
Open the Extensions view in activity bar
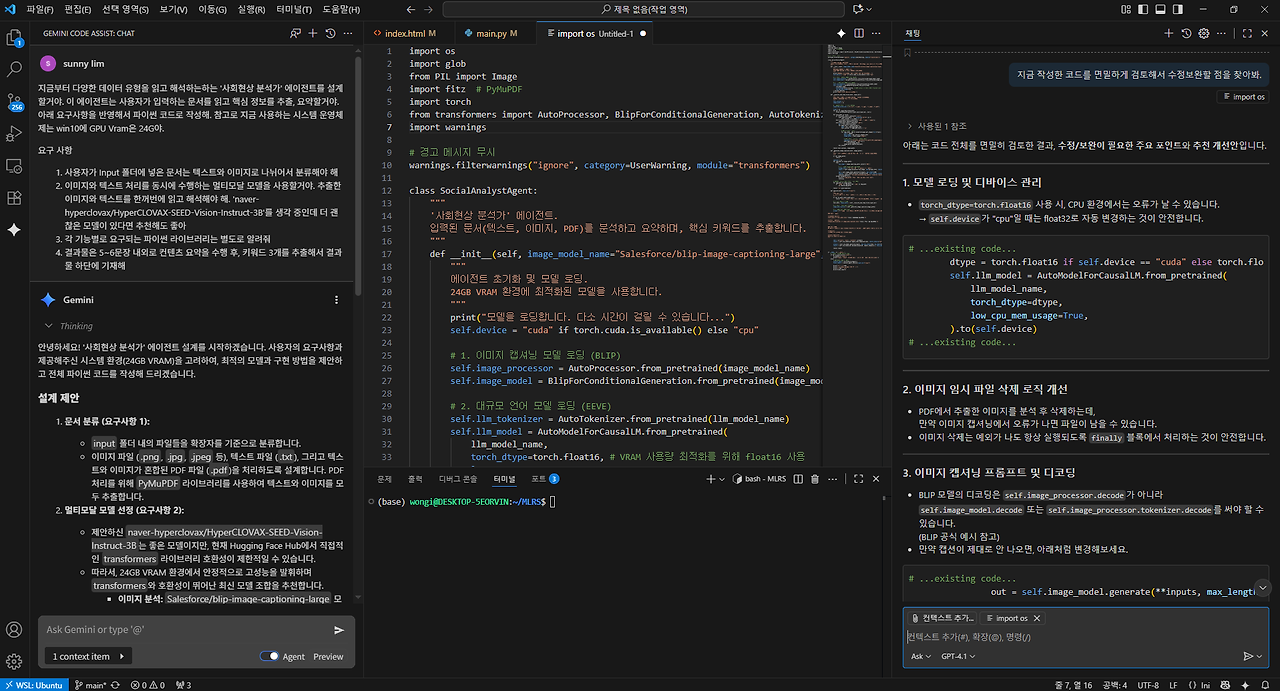pyautogui.click(x=14, y=198)
